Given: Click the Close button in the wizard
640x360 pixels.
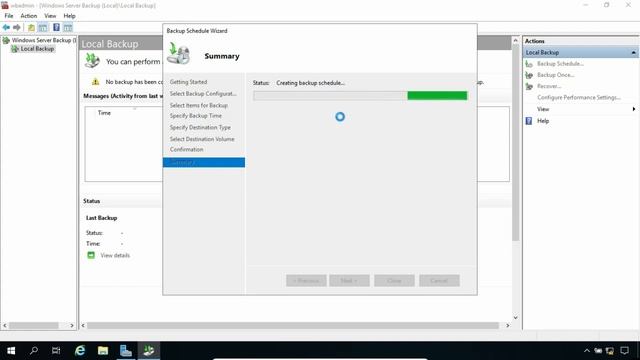Looking at the screenshot, I should [x=394, y=280].
